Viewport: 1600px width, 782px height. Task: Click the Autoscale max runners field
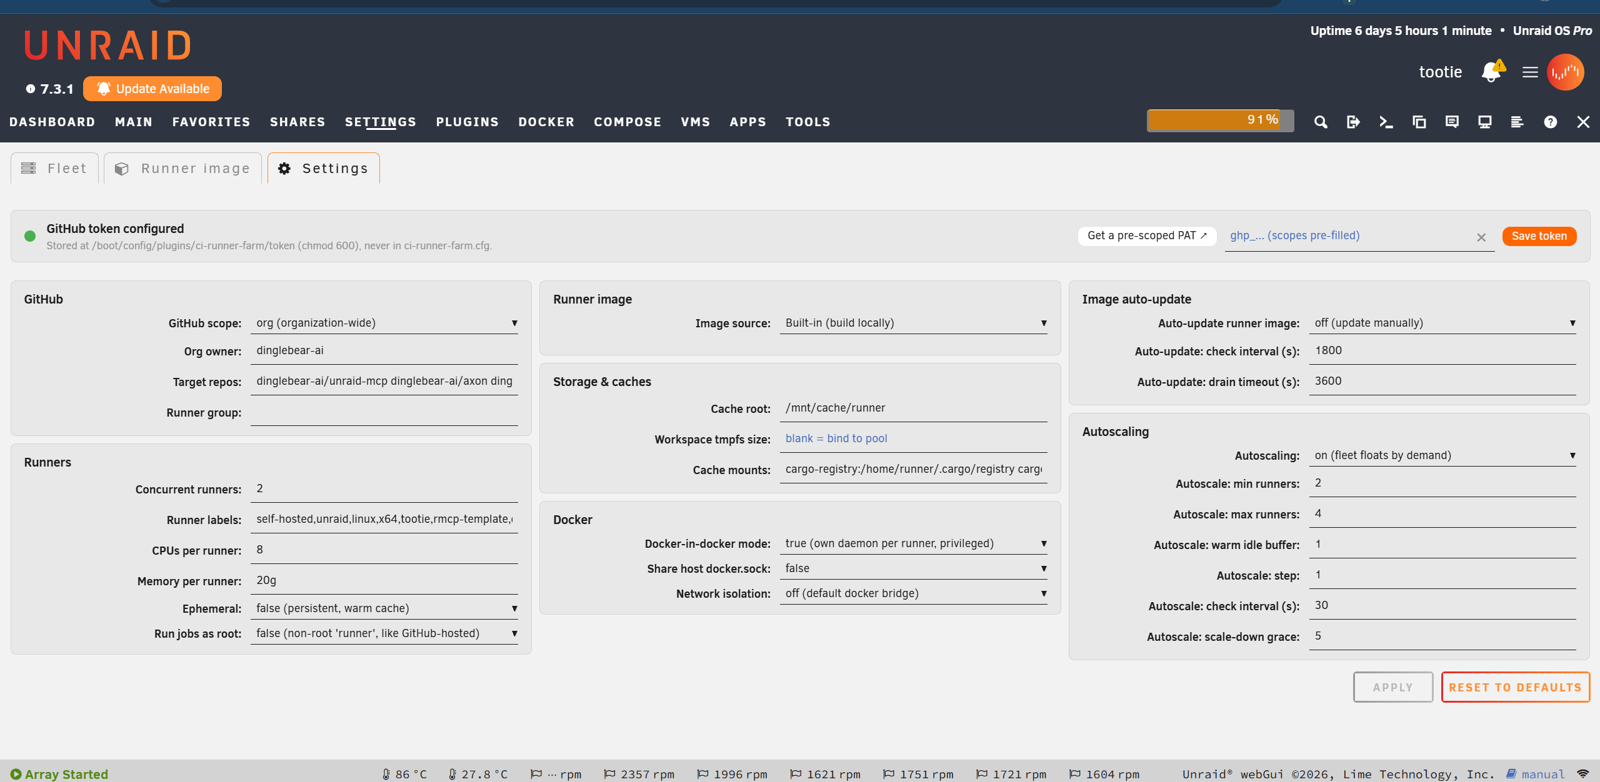(x=1443, y=514)
